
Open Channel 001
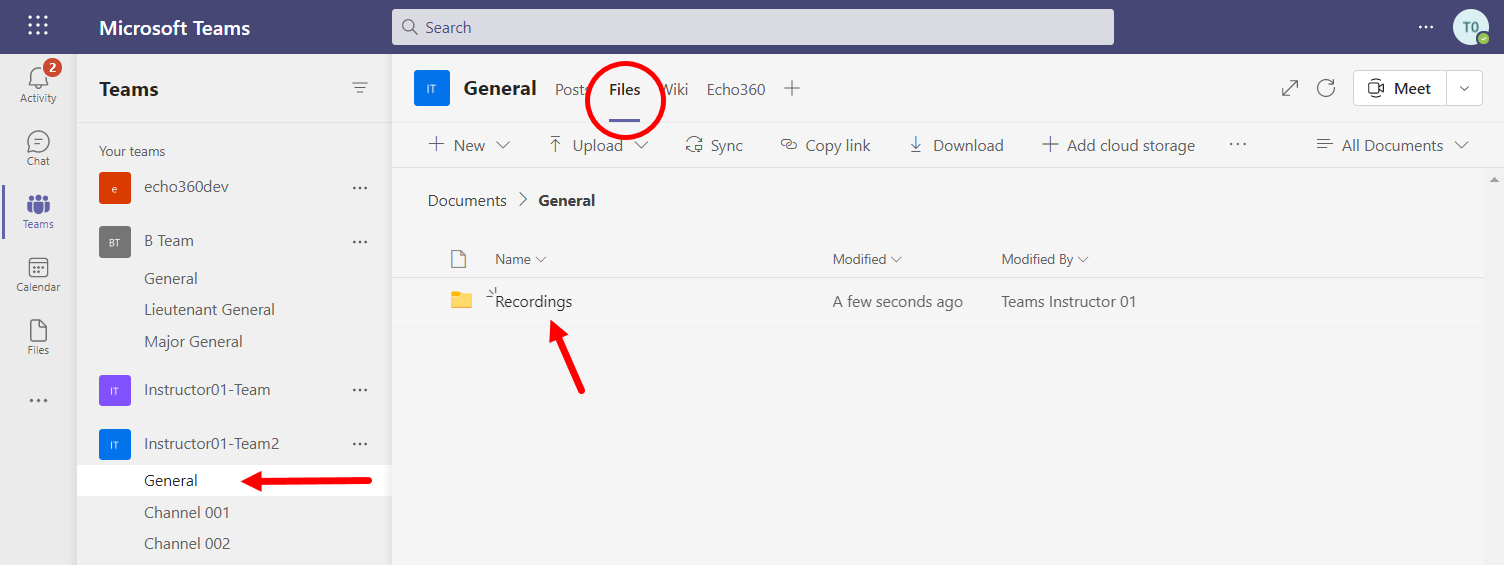point(187,512)
